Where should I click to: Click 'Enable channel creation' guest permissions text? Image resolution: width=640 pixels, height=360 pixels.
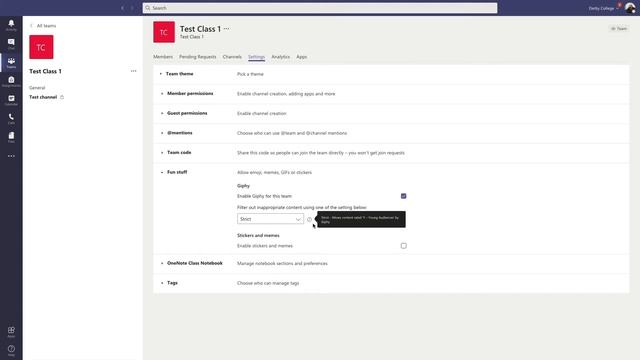[x=262, y=113]
